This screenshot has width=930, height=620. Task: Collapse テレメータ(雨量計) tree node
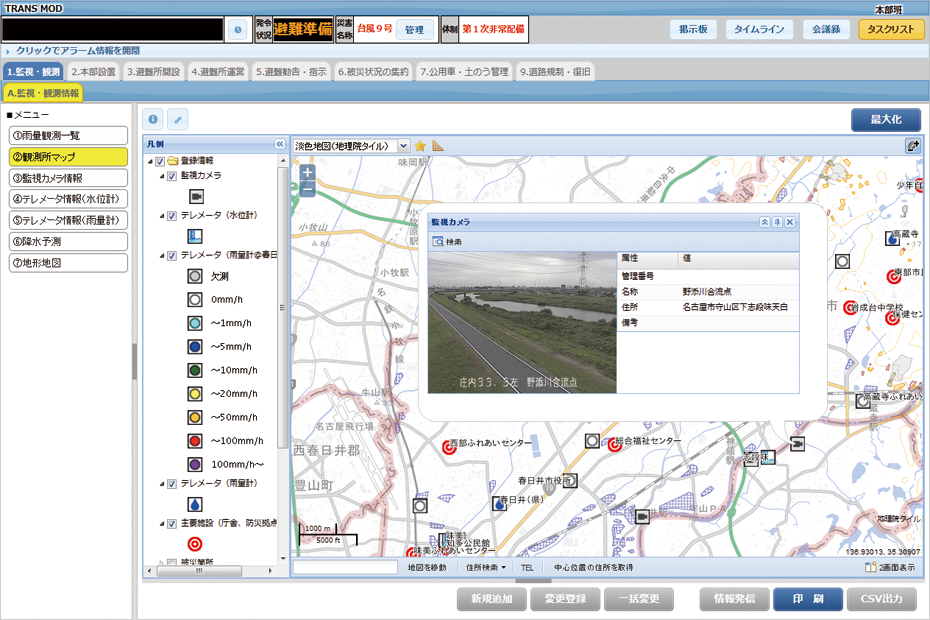[162, 485]
